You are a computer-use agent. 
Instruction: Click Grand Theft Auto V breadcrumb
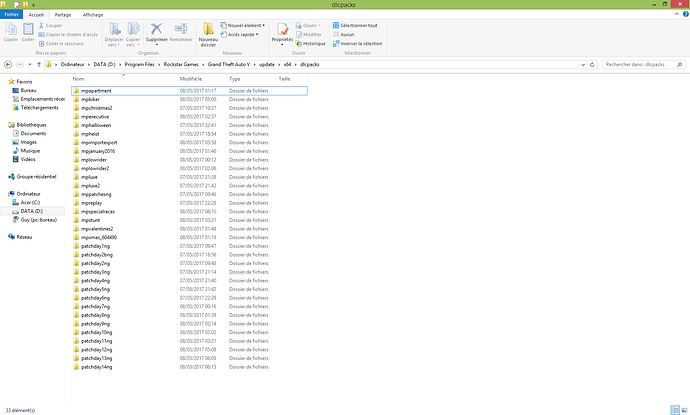pos(228,65)
